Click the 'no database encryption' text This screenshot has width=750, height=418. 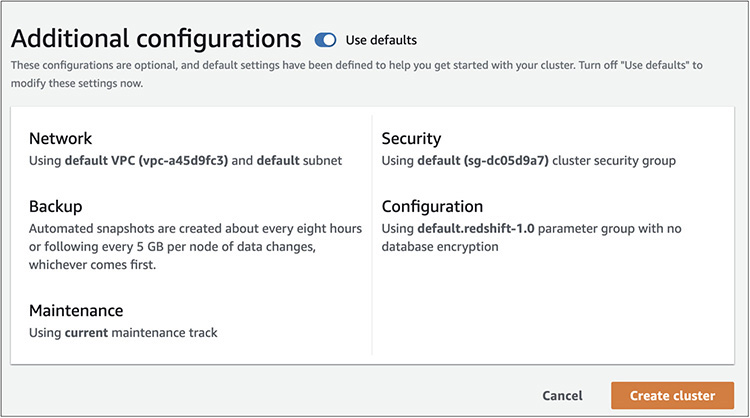pyautogui.click(x=440, y=246)
